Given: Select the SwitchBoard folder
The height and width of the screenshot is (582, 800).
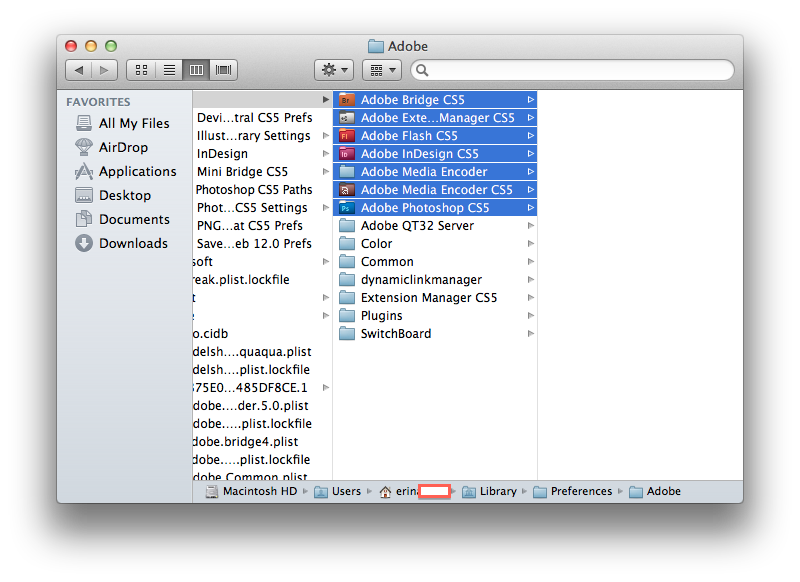Looking at the screenshot, I should click(x=435, y=334).
